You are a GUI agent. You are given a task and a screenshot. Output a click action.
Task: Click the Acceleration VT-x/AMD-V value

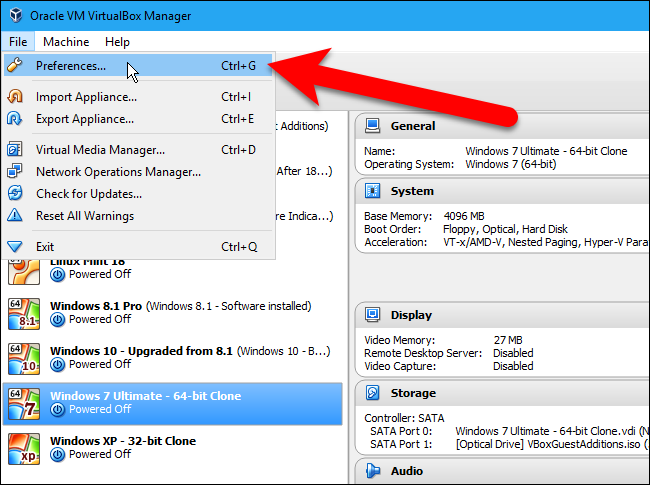pyautogui.click(x=546, y=242)
